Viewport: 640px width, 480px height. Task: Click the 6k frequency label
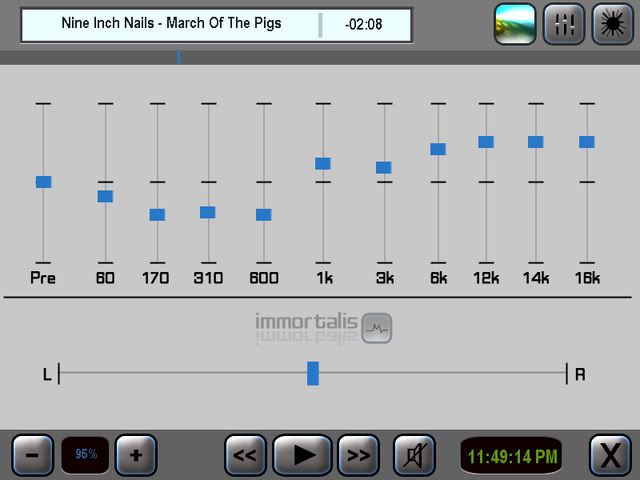439,278
